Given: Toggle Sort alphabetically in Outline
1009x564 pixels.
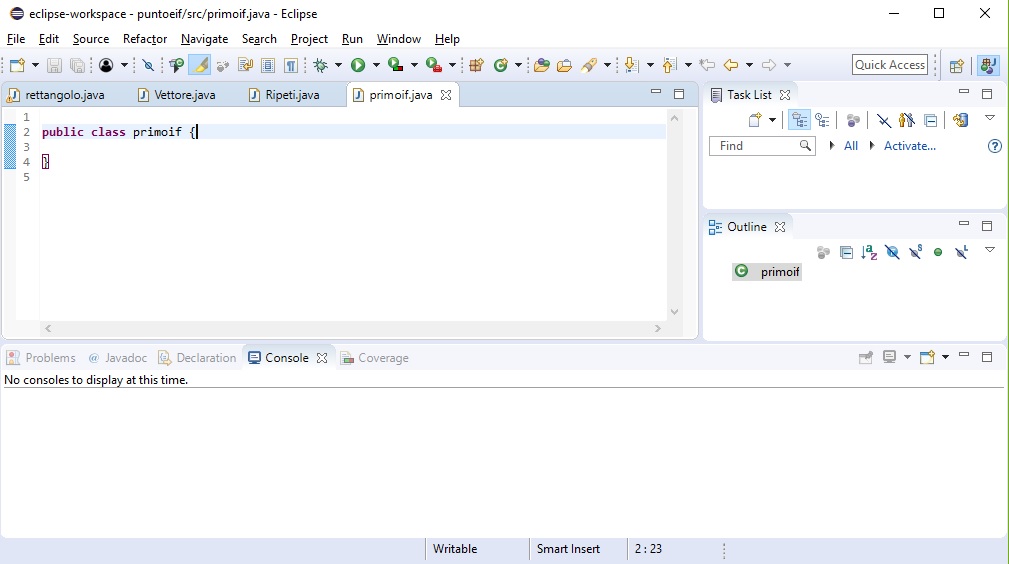Looking at the screenshot, I should click(869, 252).
